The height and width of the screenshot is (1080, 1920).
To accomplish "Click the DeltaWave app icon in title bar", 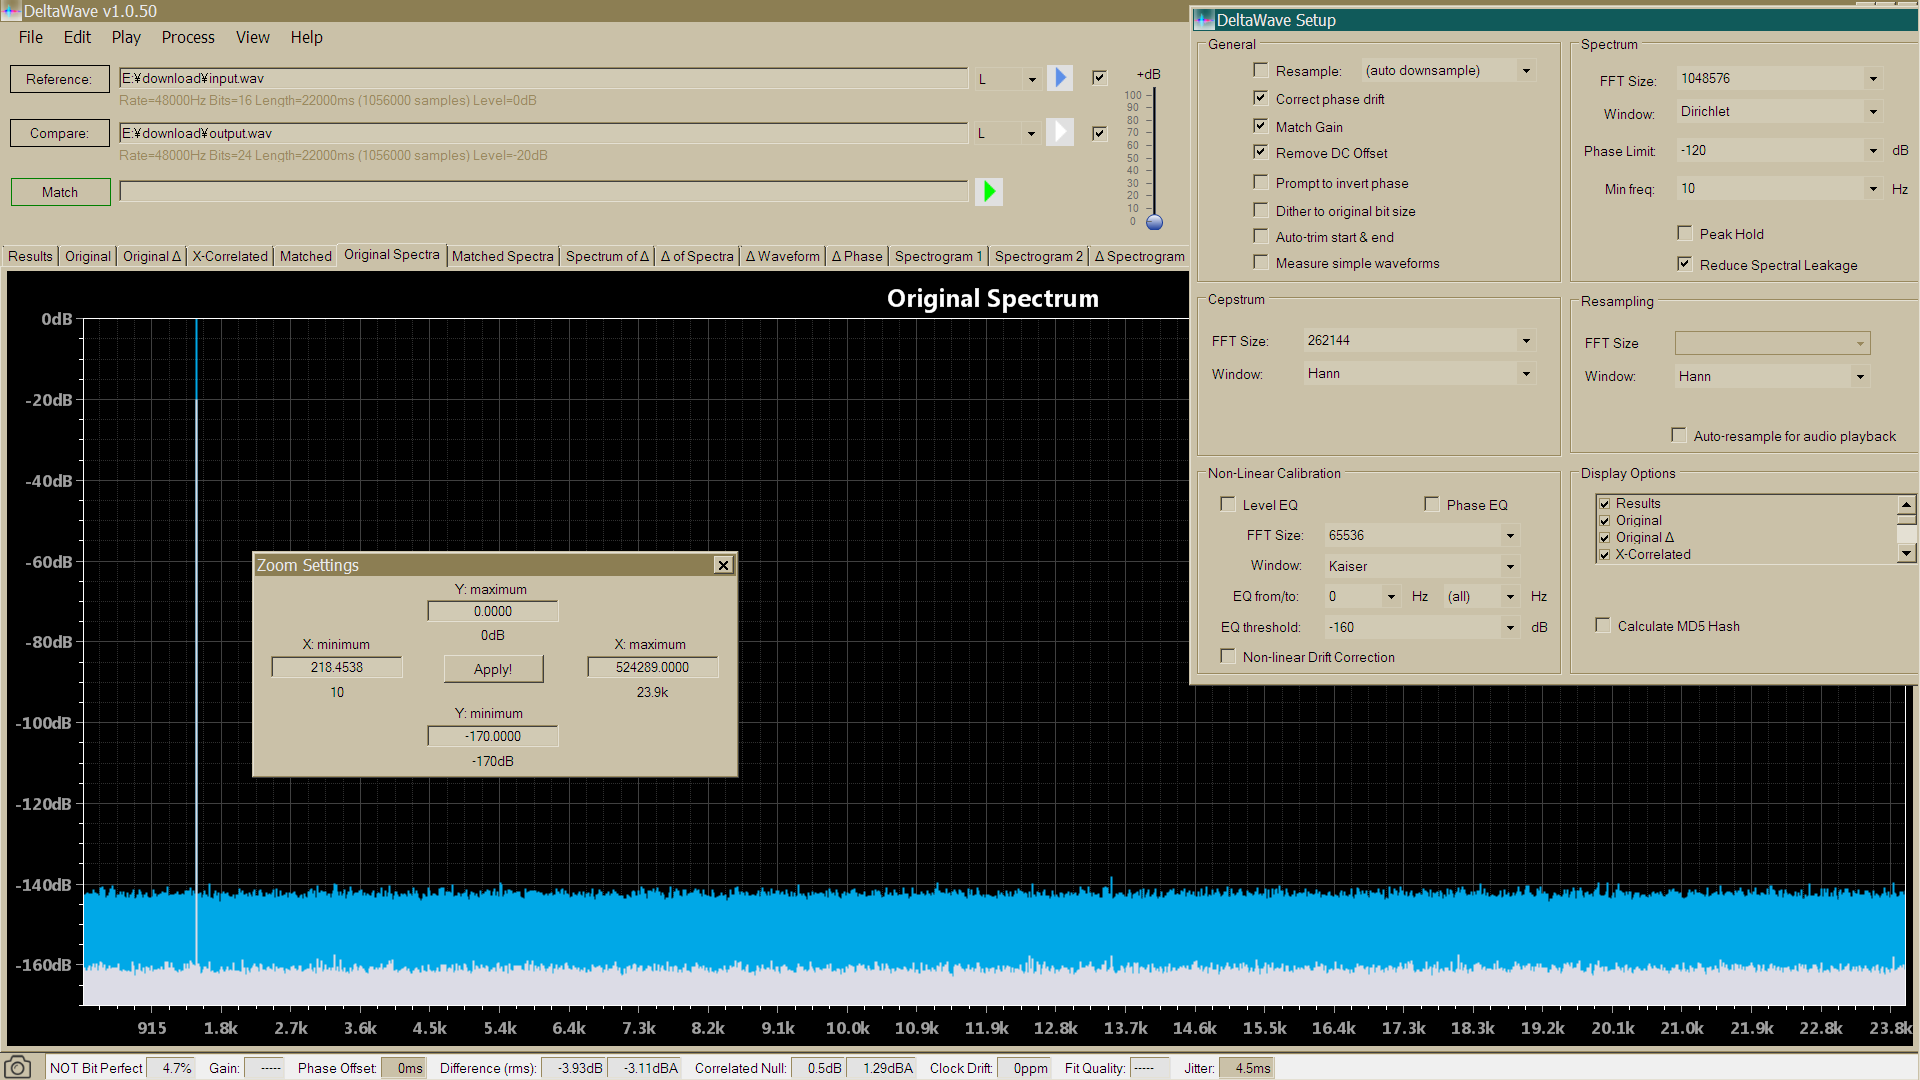I will coord(11,11).
